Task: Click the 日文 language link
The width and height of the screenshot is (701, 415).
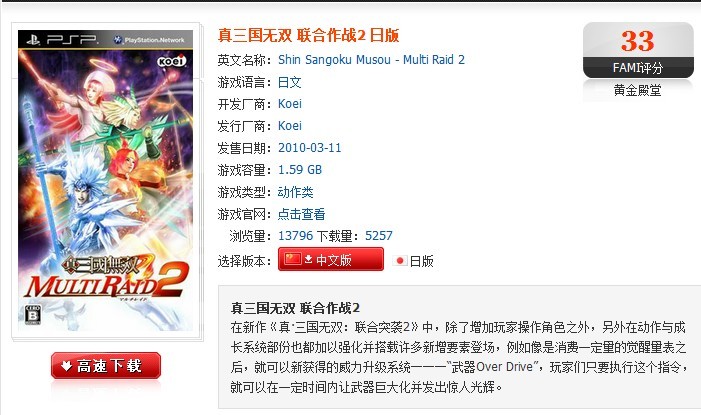Action: click(x=290, y=82)
